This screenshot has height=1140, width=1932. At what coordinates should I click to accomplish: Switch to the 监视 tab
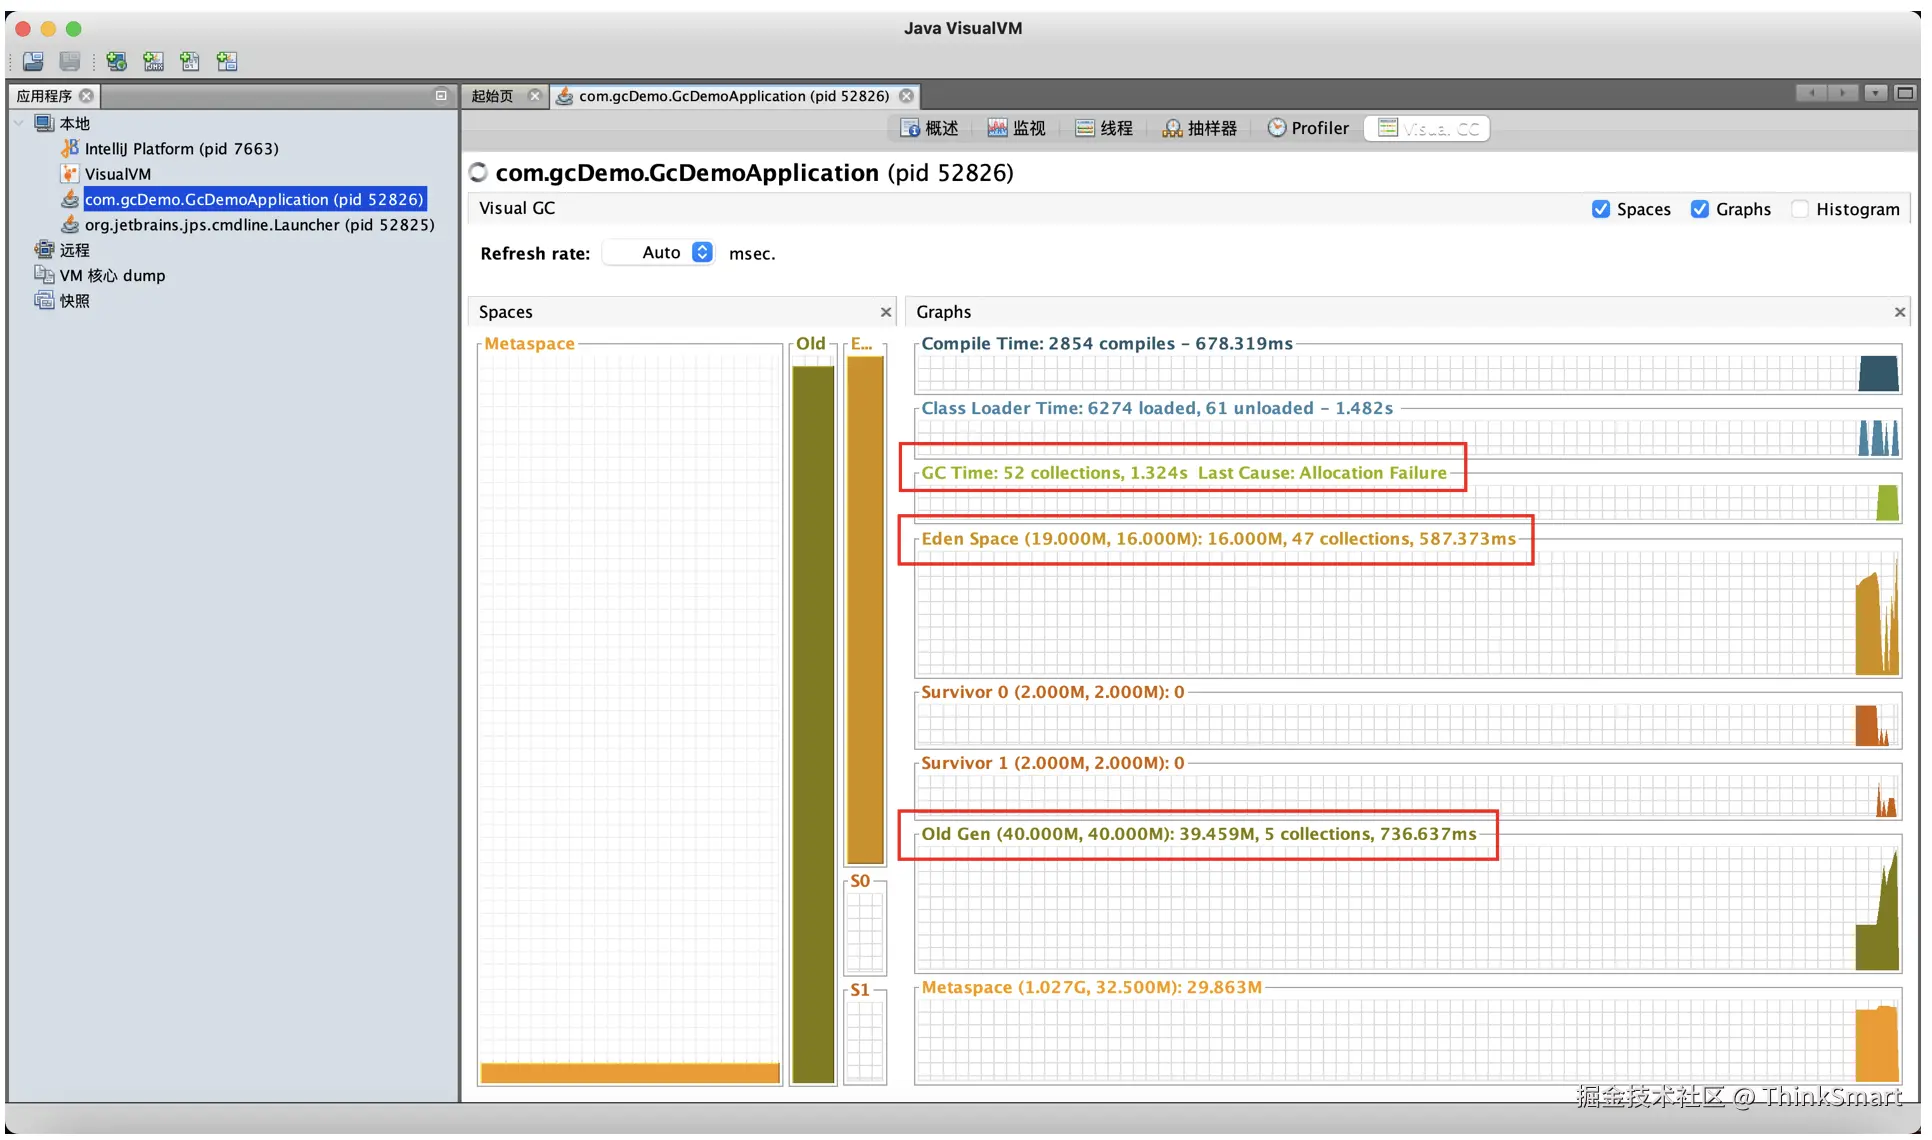(x=1016, y=128)
